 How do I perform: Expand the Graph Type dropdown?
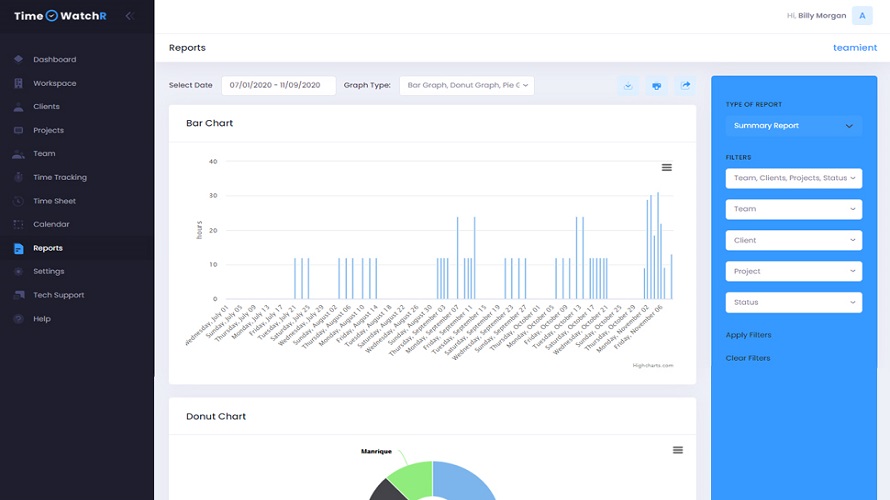coord(466,86)
